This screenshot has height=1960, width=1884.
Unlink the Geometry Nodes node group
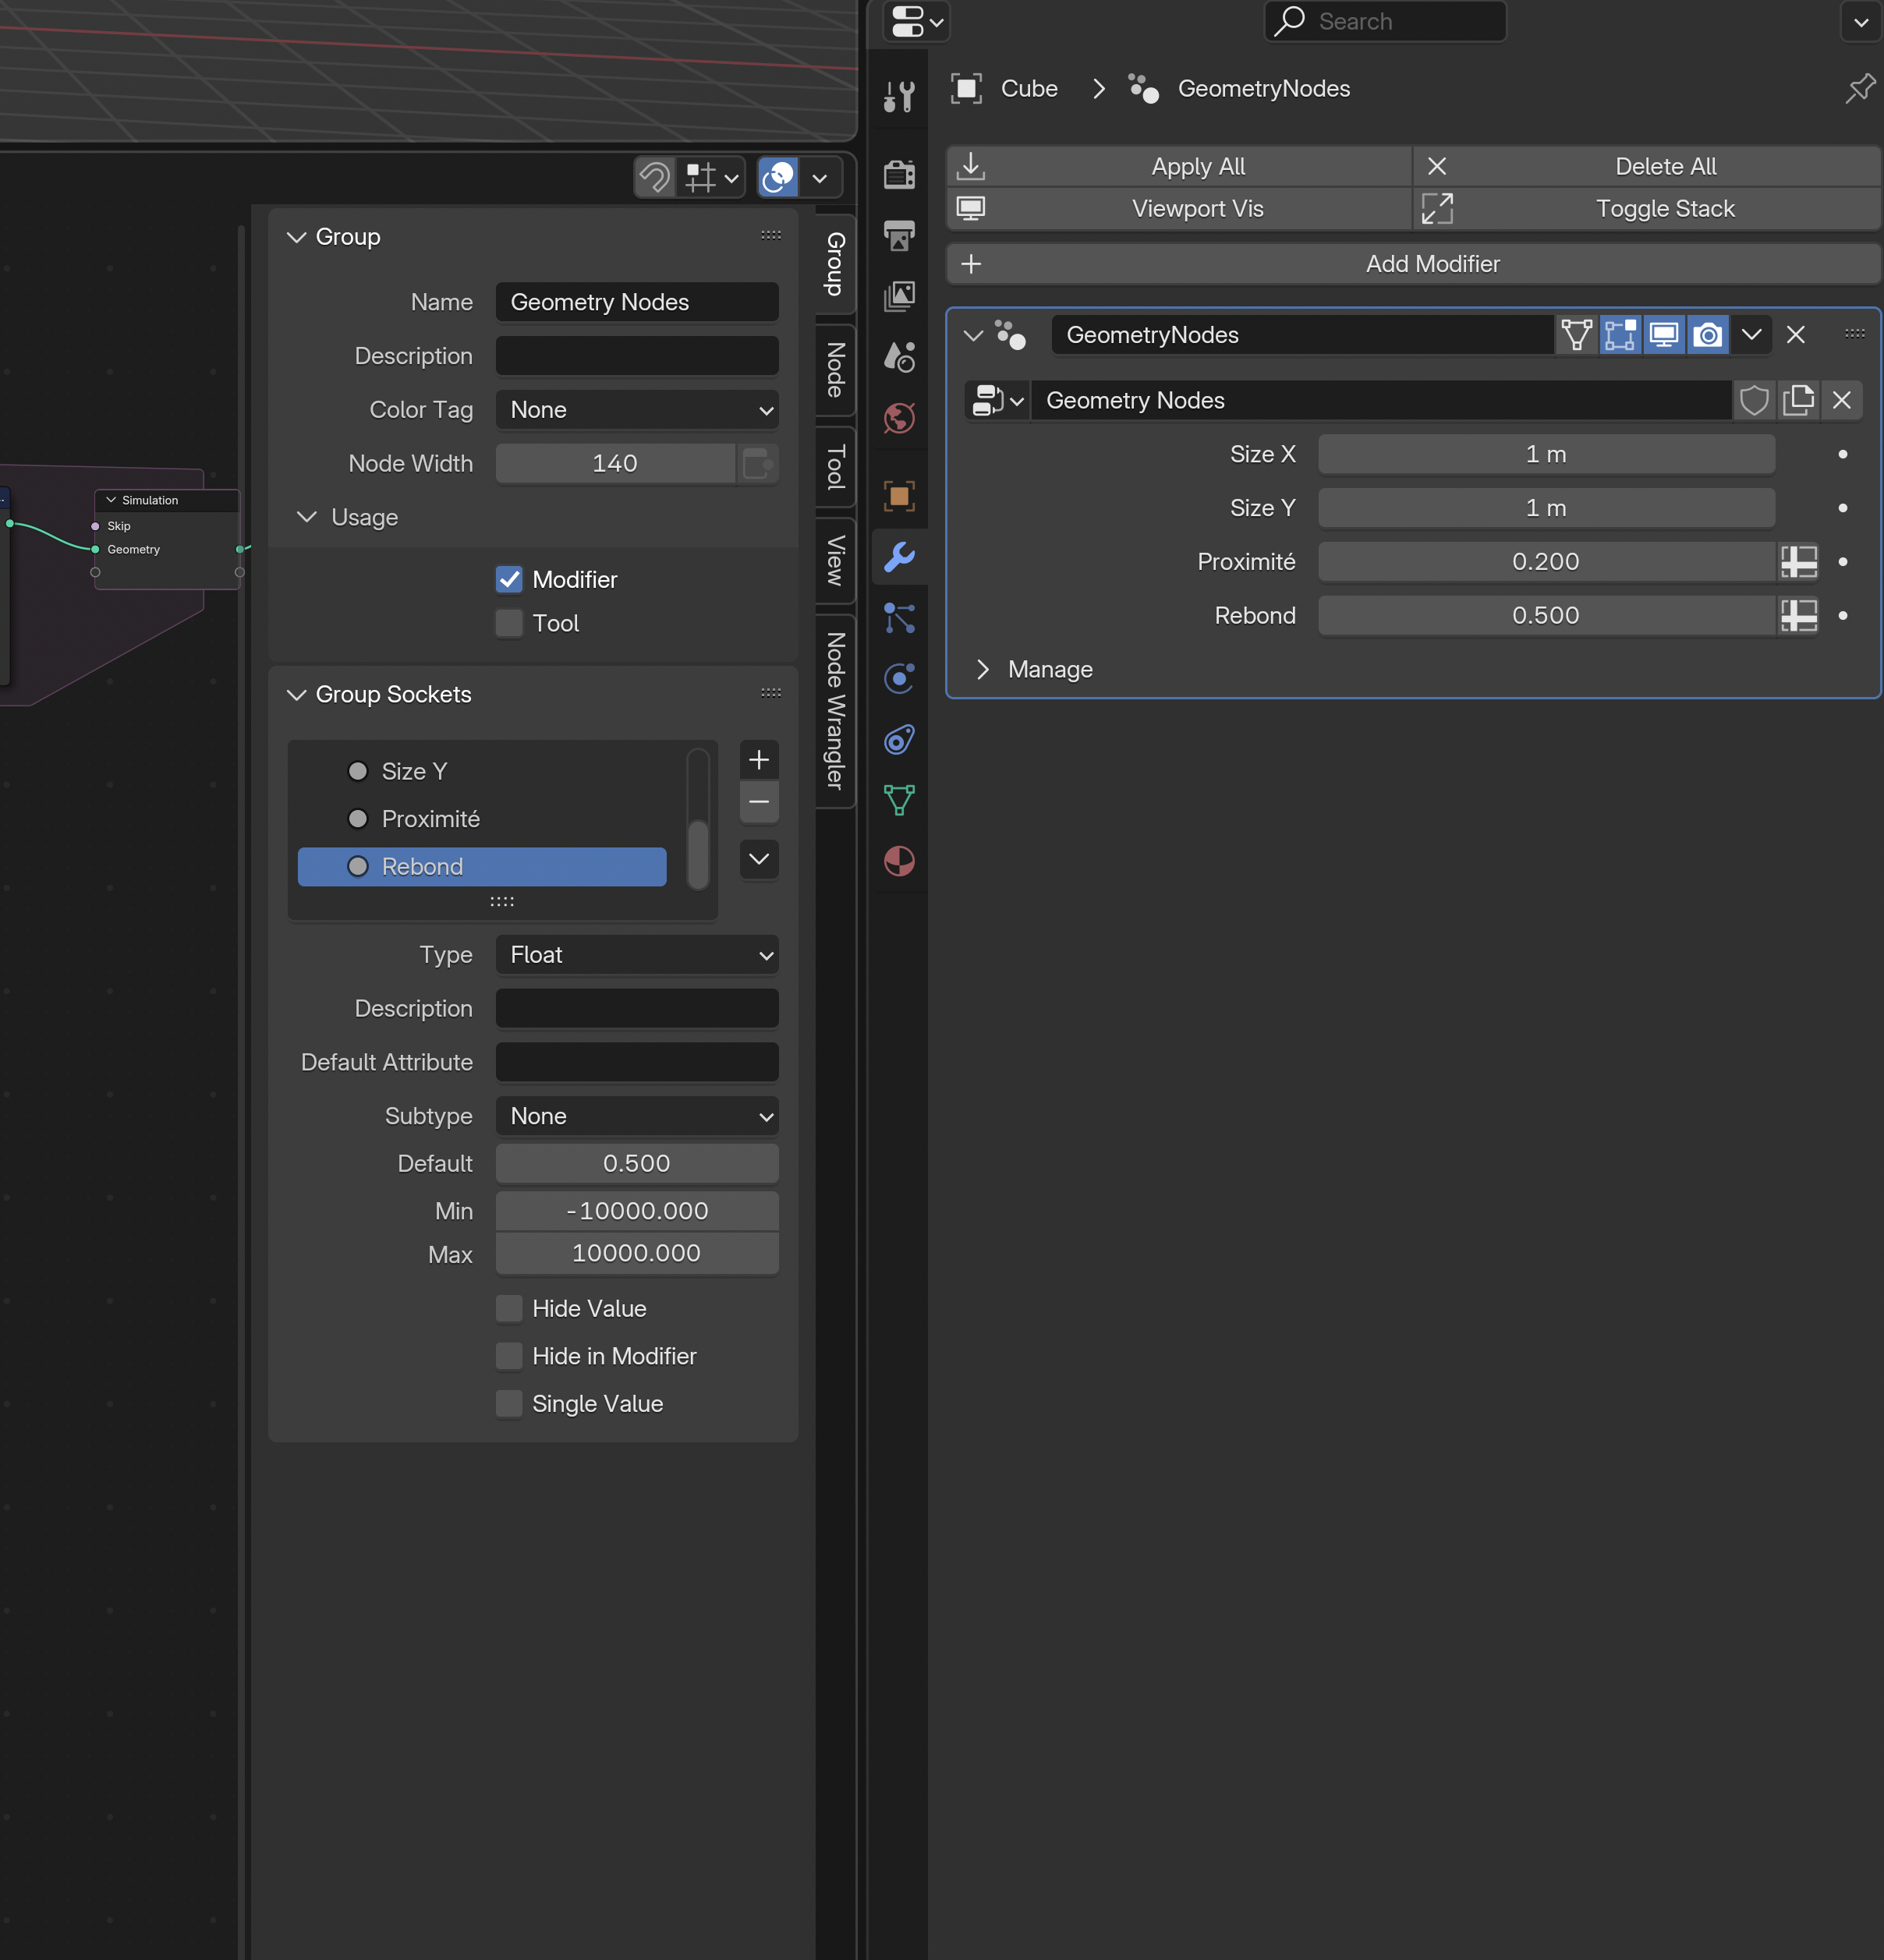[x=1842, y=400]
